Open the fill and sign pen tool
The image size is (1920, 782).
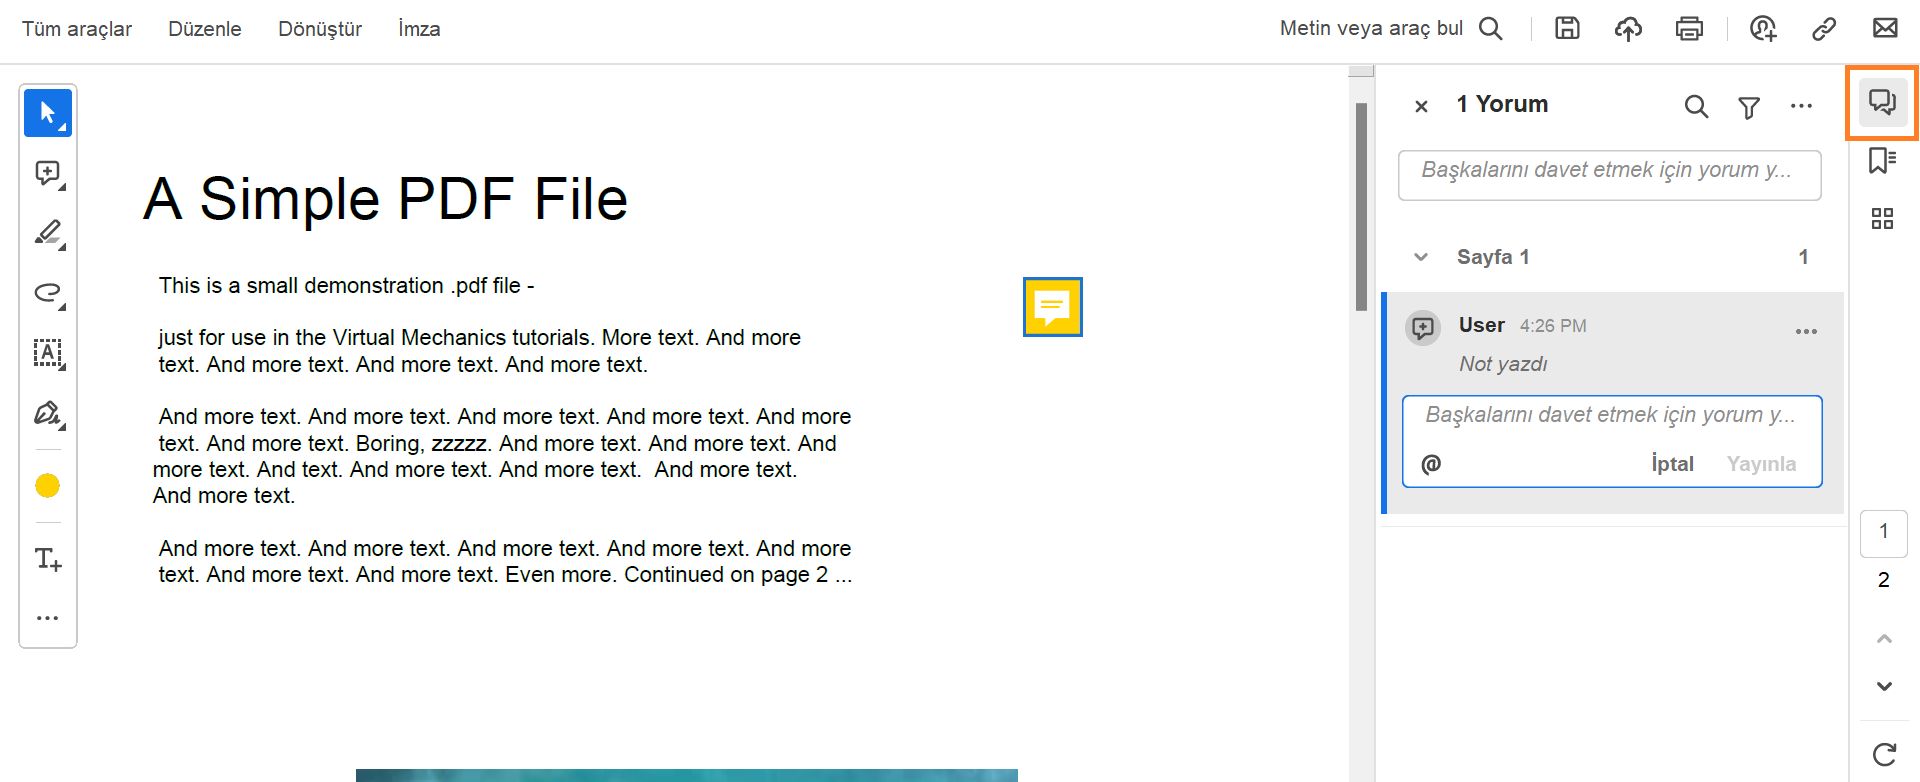pyautogui.click(x=48, y=413)
